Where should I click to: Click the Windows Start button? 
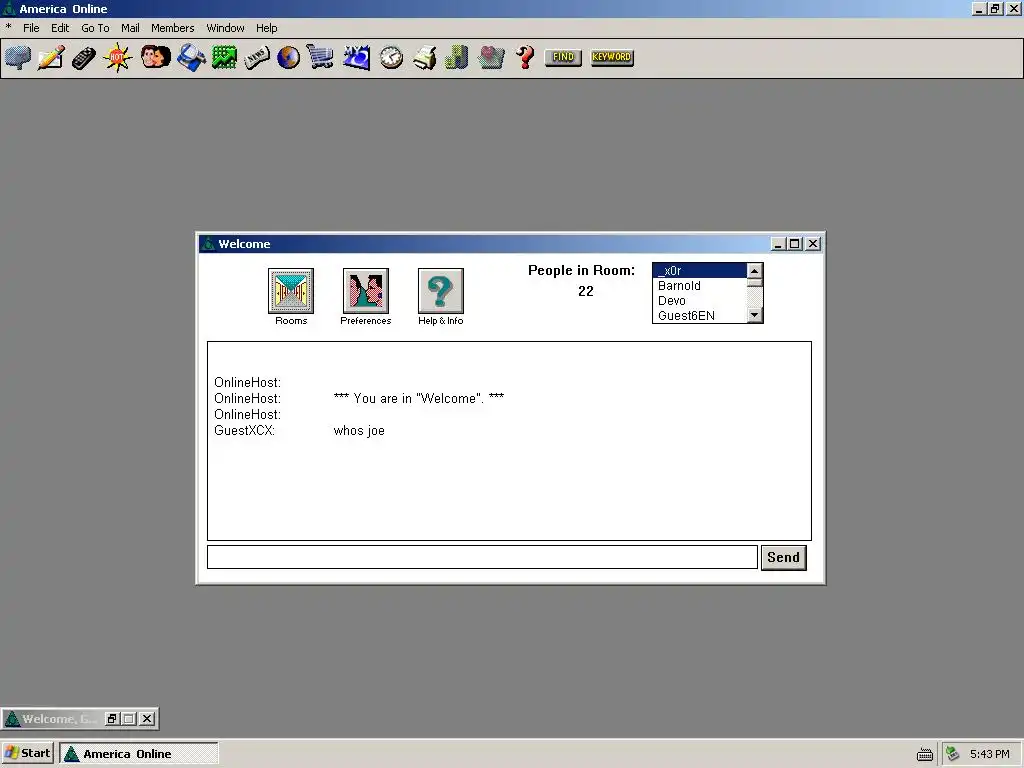27,753
